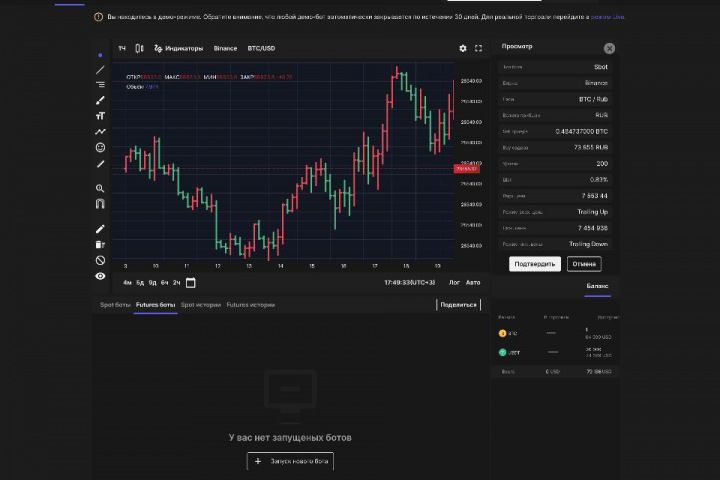720x480 pixels.
Task: Toggle the Лог logarithmic scale
Action: [454, 282]
